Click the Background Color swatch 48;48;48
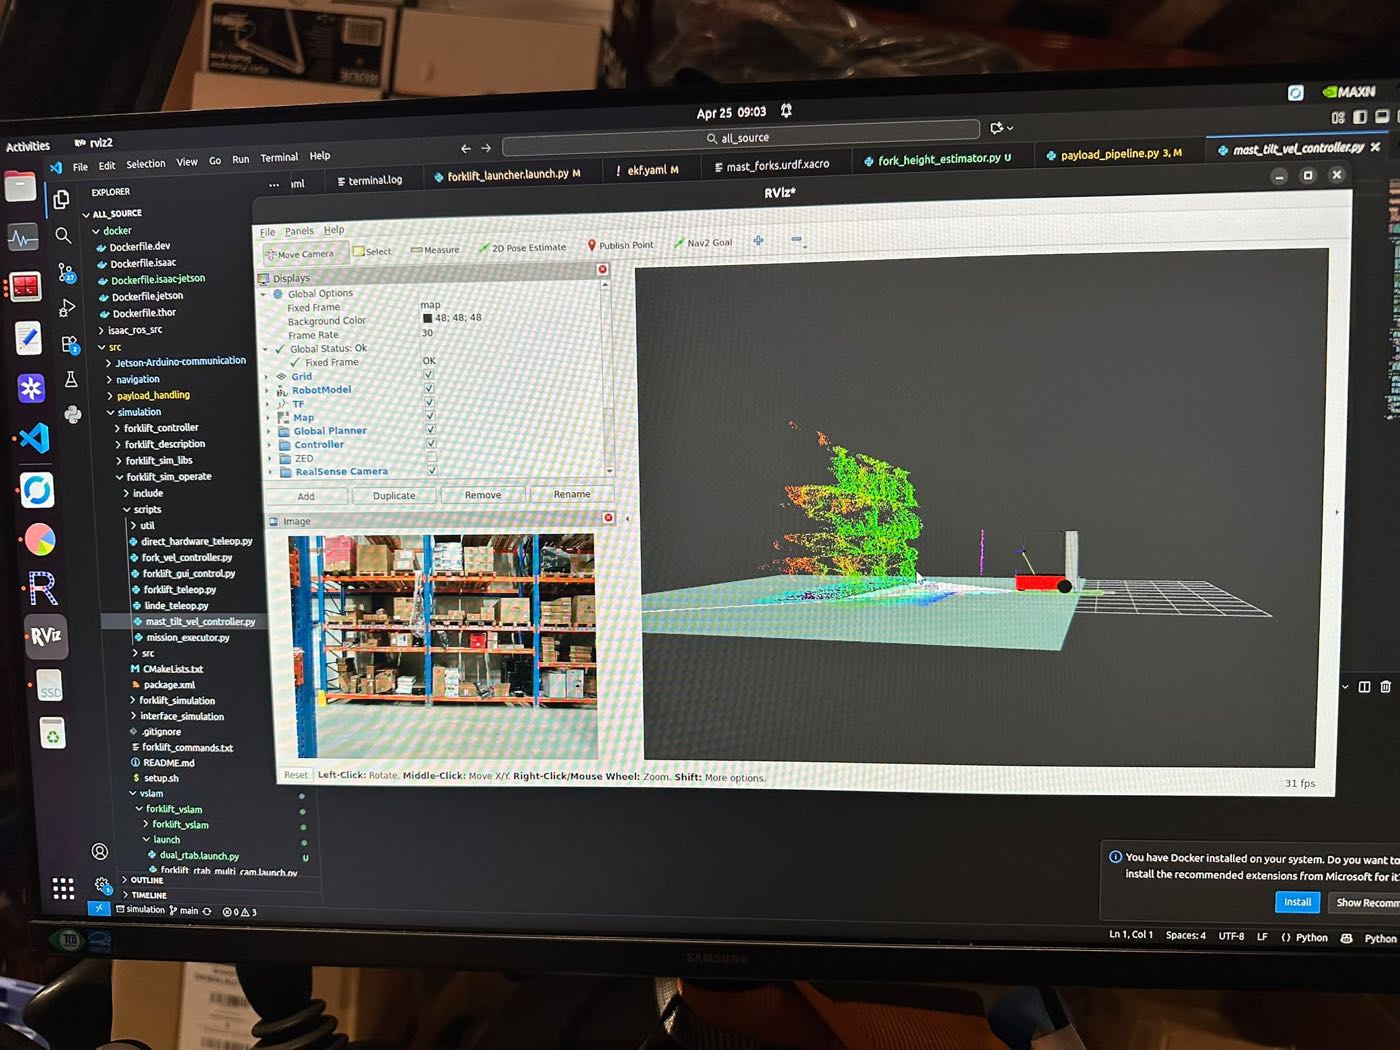This screenshot has height=1050, width=1400. (427, 319)
